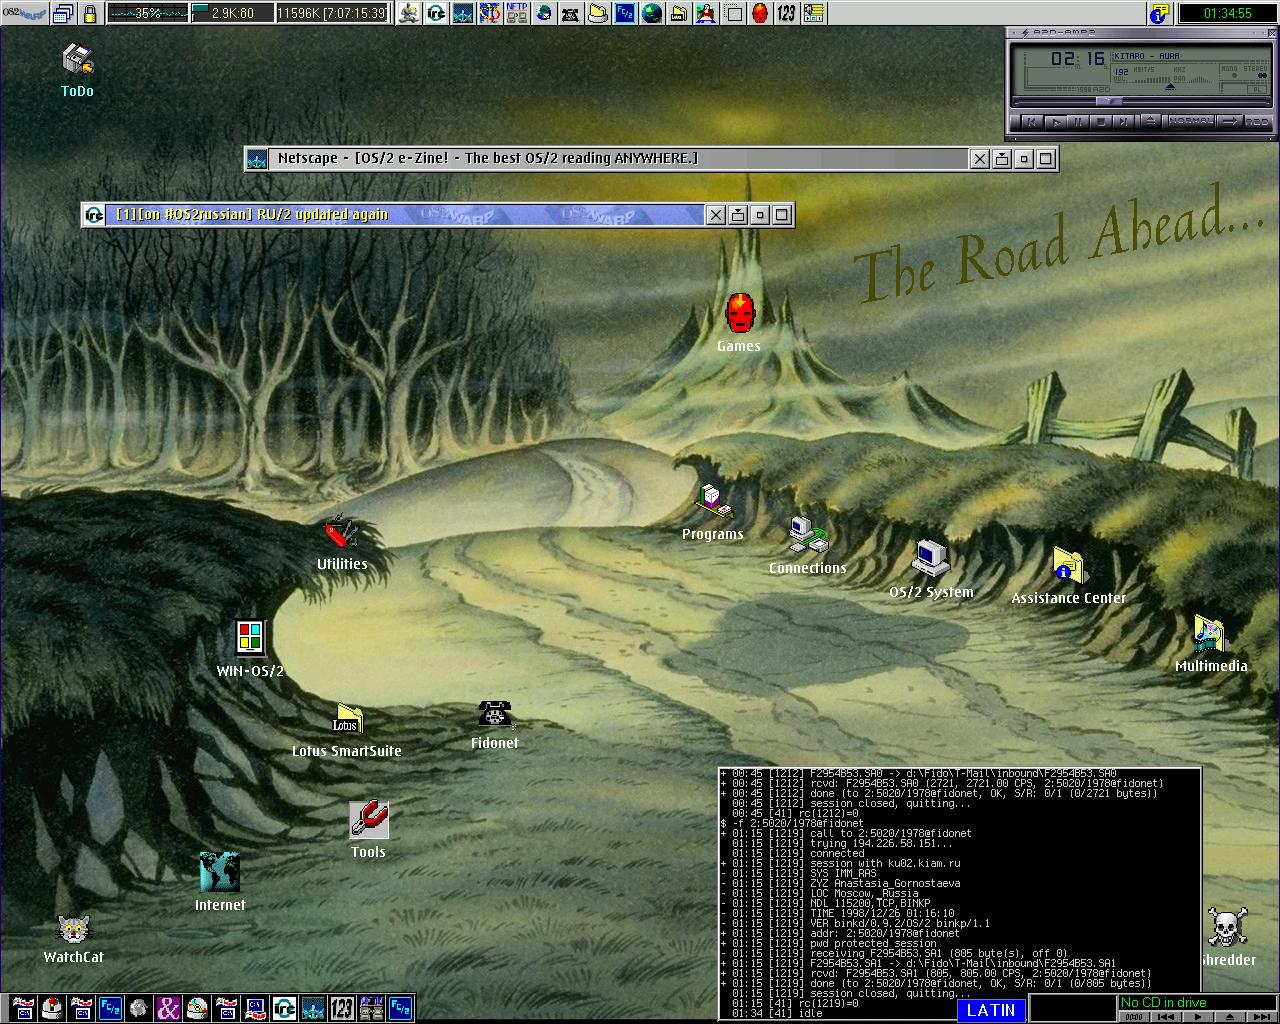
Task: Click the 123 icon in top bar
Action: pos(786,14)
